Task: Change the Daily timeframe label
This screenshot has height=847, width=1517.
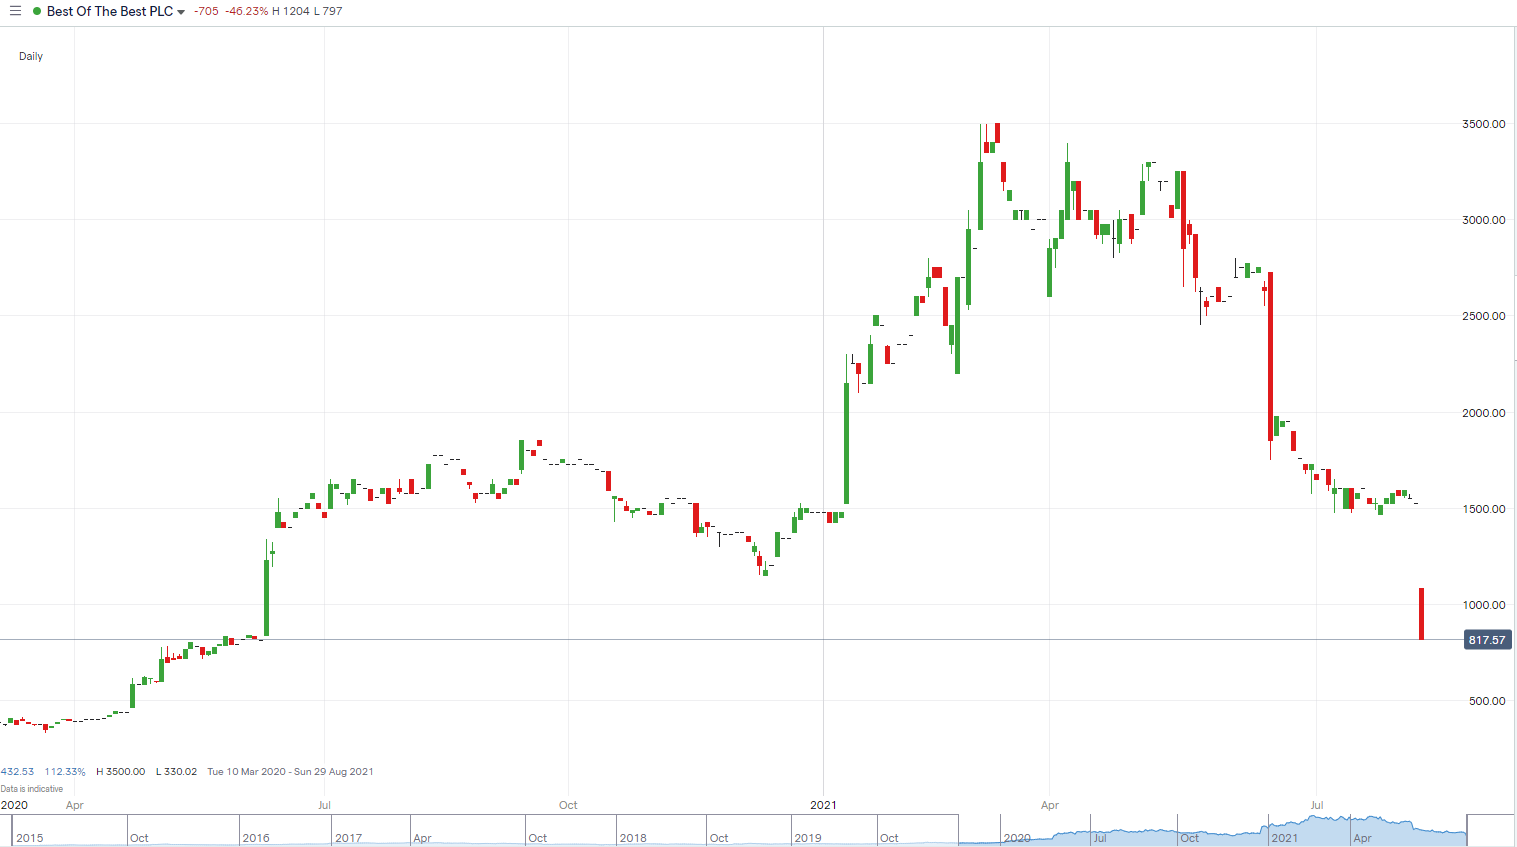Action: point(31,56)
